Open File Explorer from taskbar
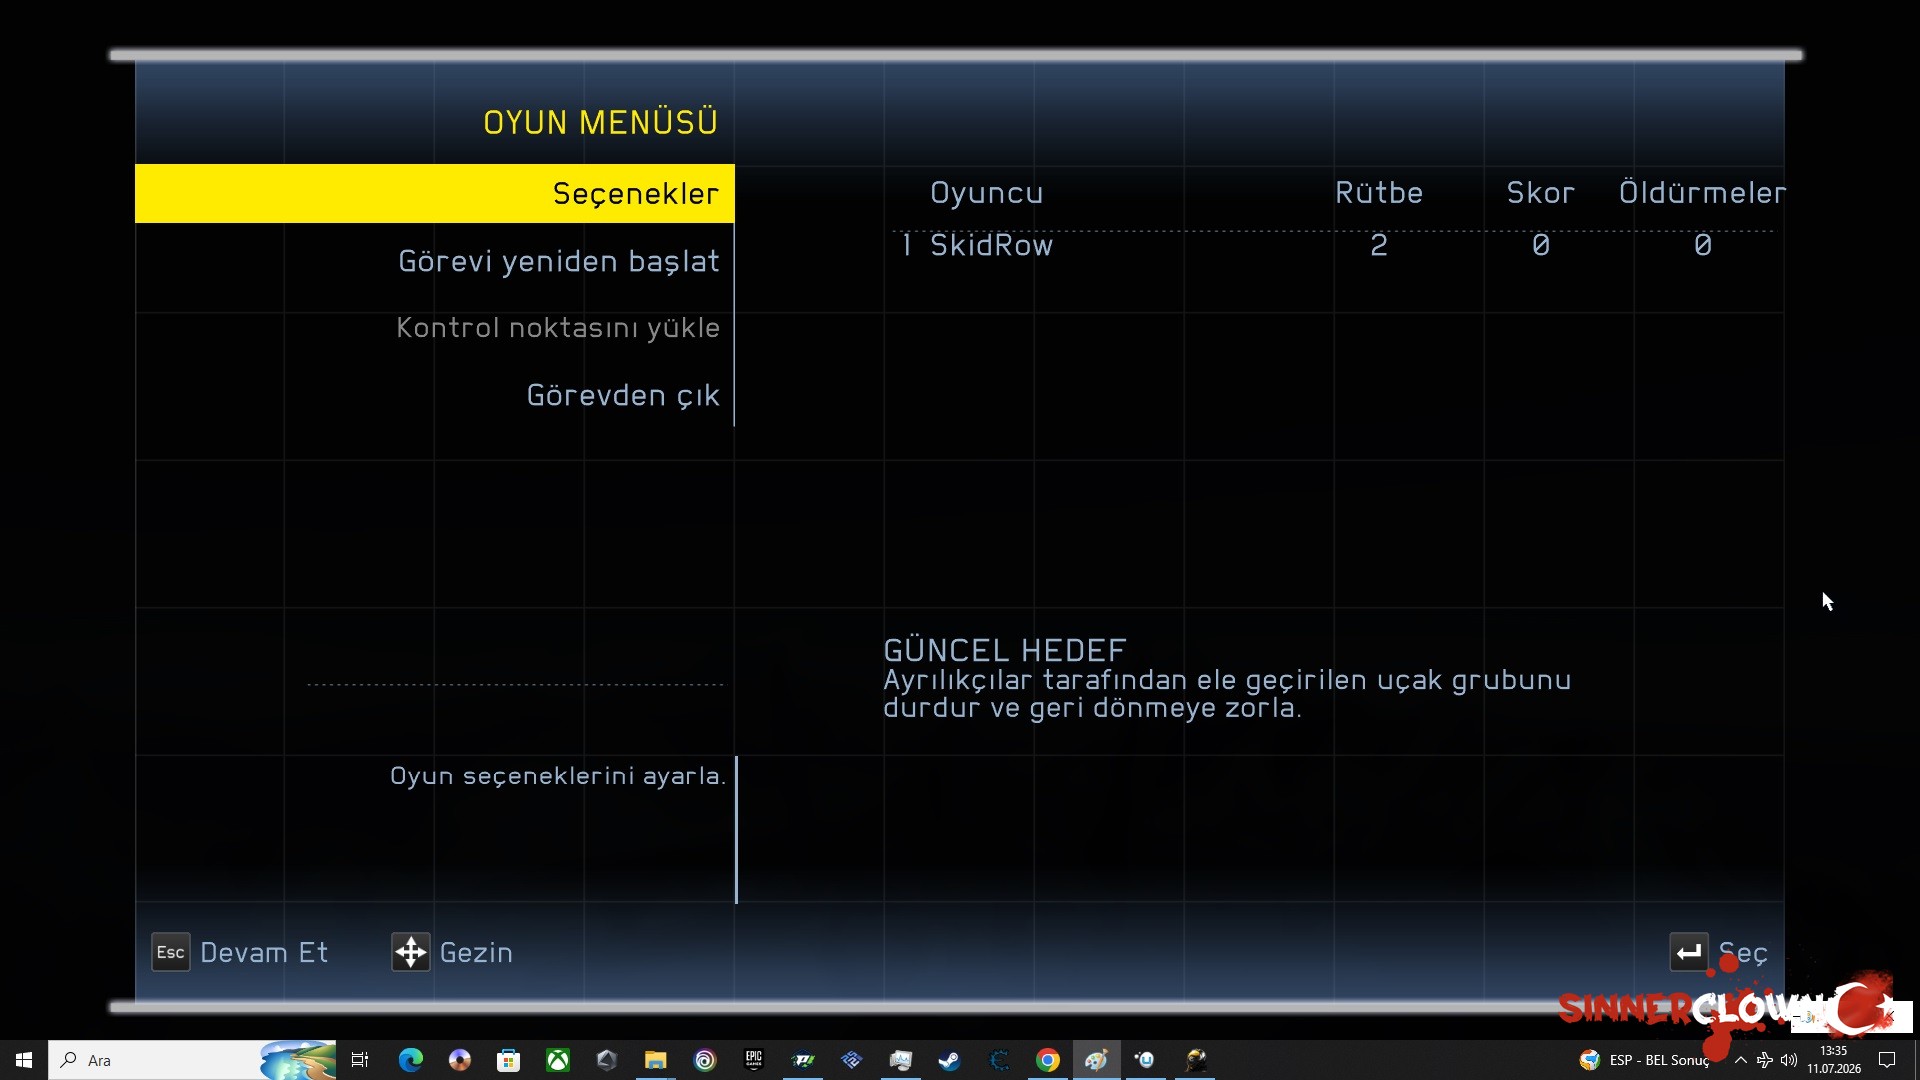The width and height of the screenshot is (1920, 1080). click(656, 1060)
